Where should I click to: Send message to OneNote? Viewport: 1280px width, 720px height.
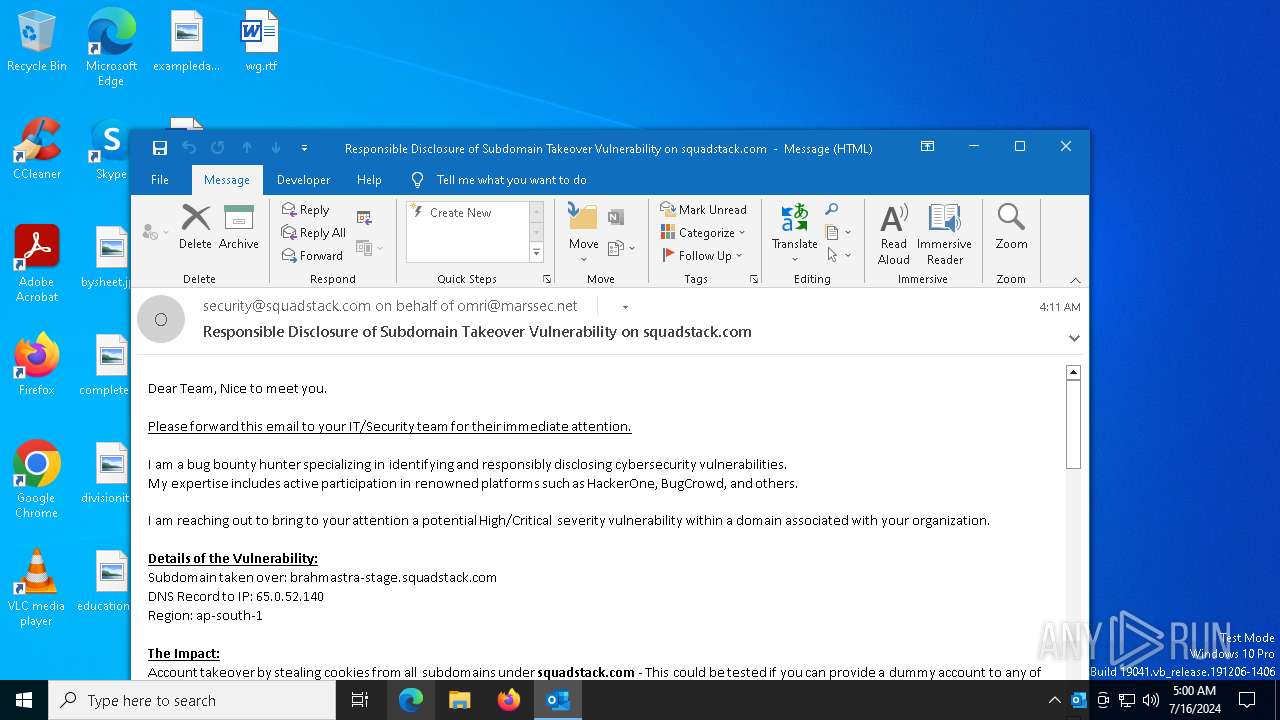[x=616, y=217]
